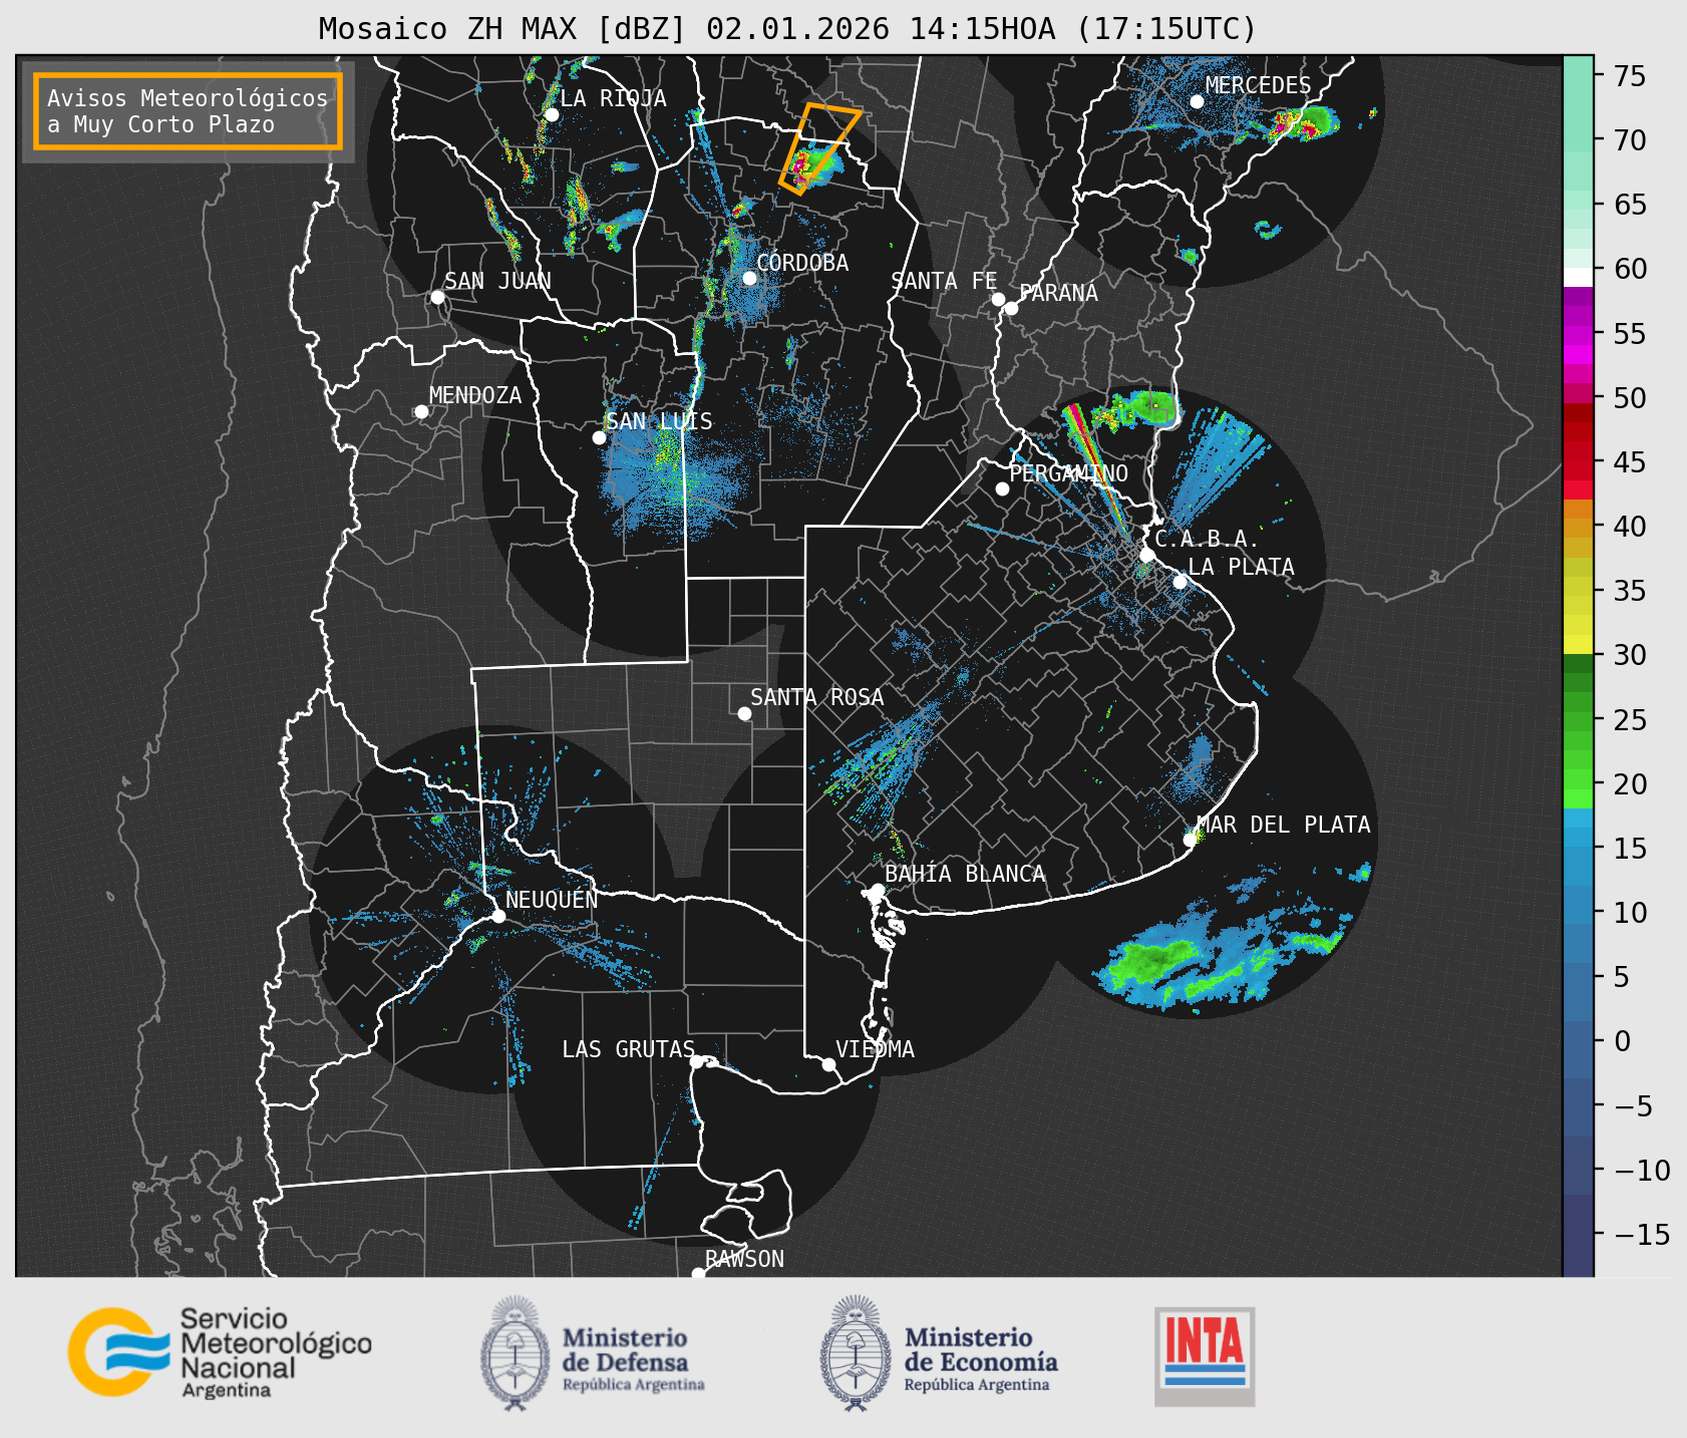
Task: Click the PARANA city label
Action: [x=1058, y=293]
